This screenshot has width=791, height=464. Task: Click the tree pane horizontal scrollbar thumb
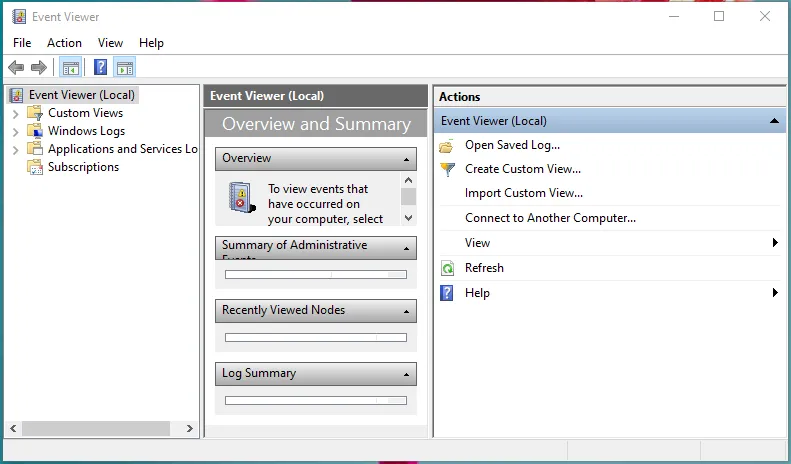point(96,428)
